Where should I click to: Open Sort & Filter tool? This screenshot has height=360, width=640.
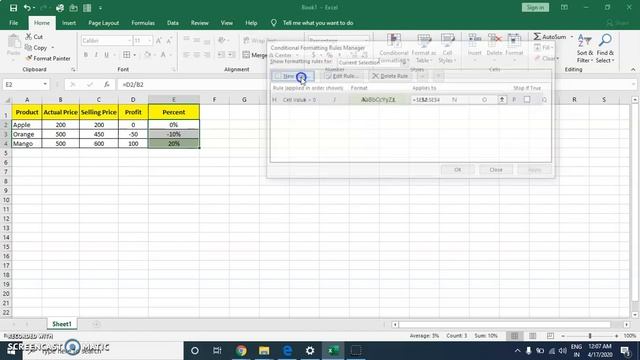pyautogui.click(x=584, y=49)
